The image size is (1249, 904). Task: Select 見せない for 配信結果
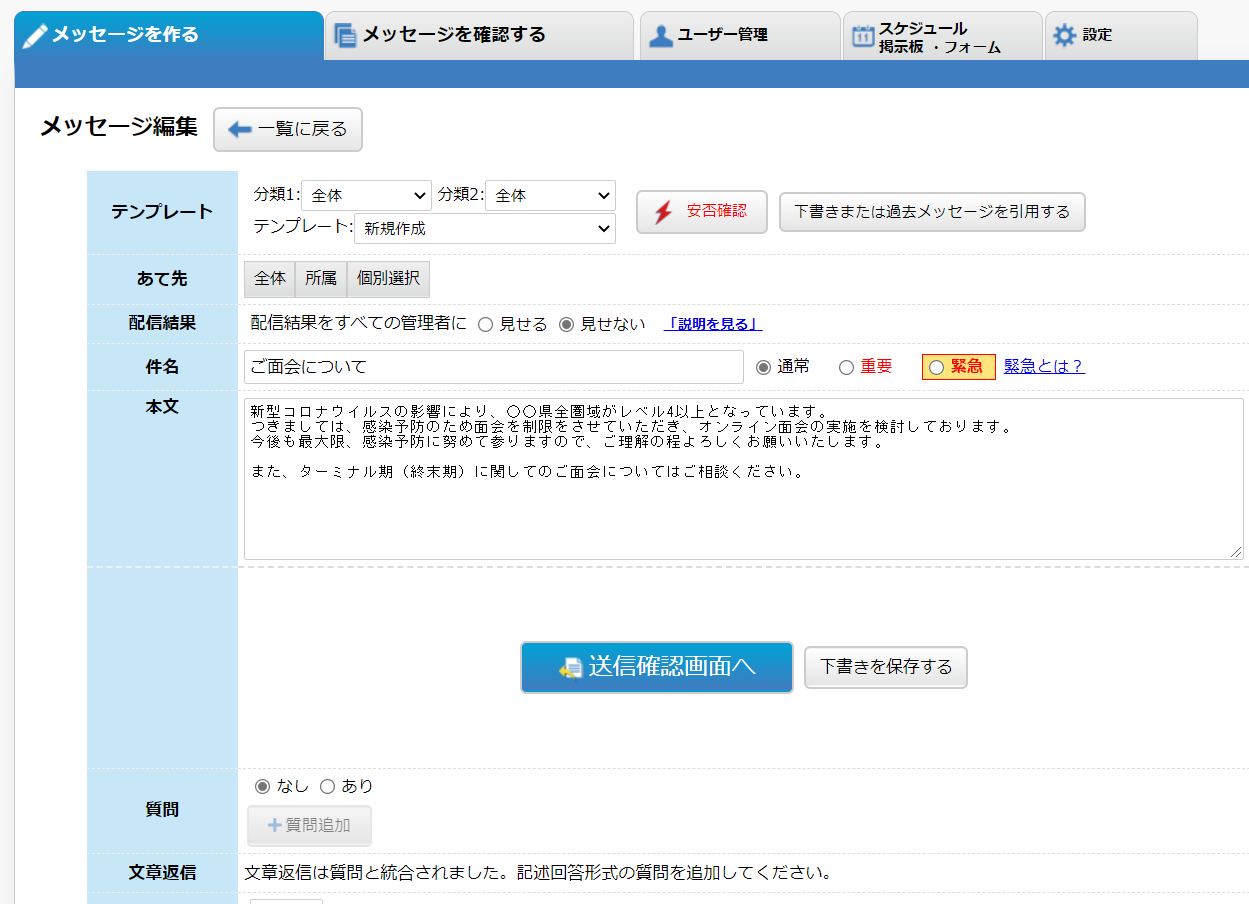(x=566, y=324)
